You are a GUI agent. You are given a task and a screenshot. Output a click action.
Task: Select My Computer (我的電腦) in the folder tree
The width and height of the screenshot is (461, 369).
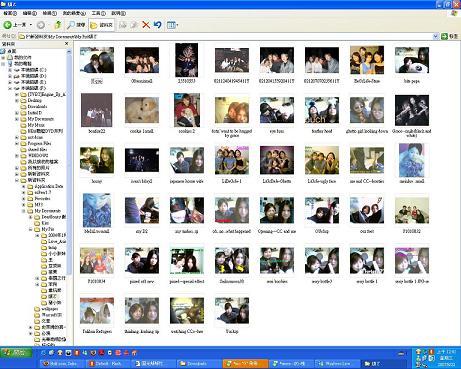[23, 63]
